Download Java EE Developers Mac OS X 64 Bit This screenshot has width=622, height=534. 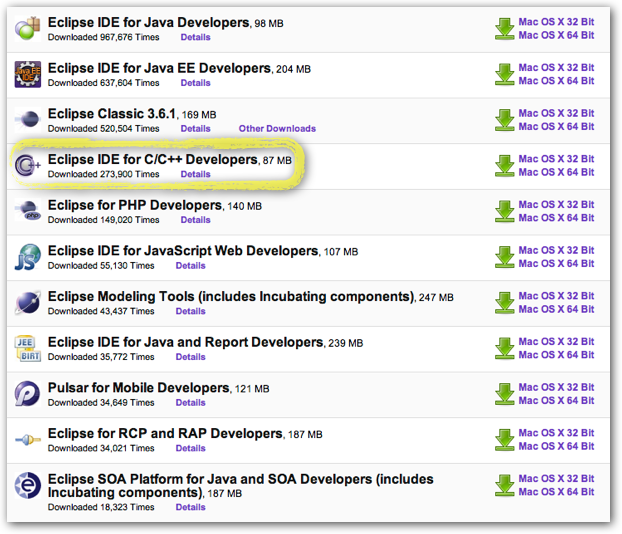tap(556, 81)
